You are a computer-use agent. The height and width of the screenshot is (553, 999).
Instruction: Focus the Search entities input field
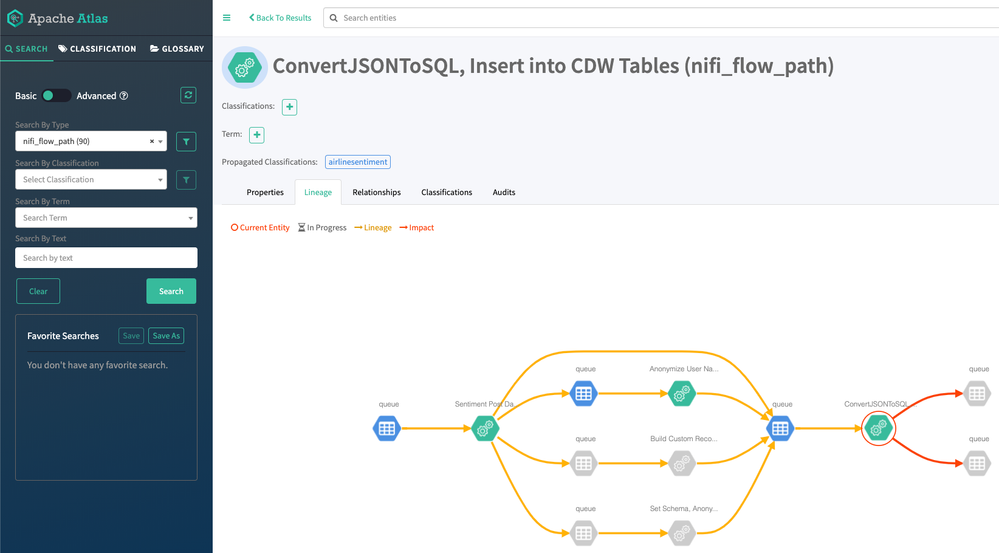click(663, 18)
